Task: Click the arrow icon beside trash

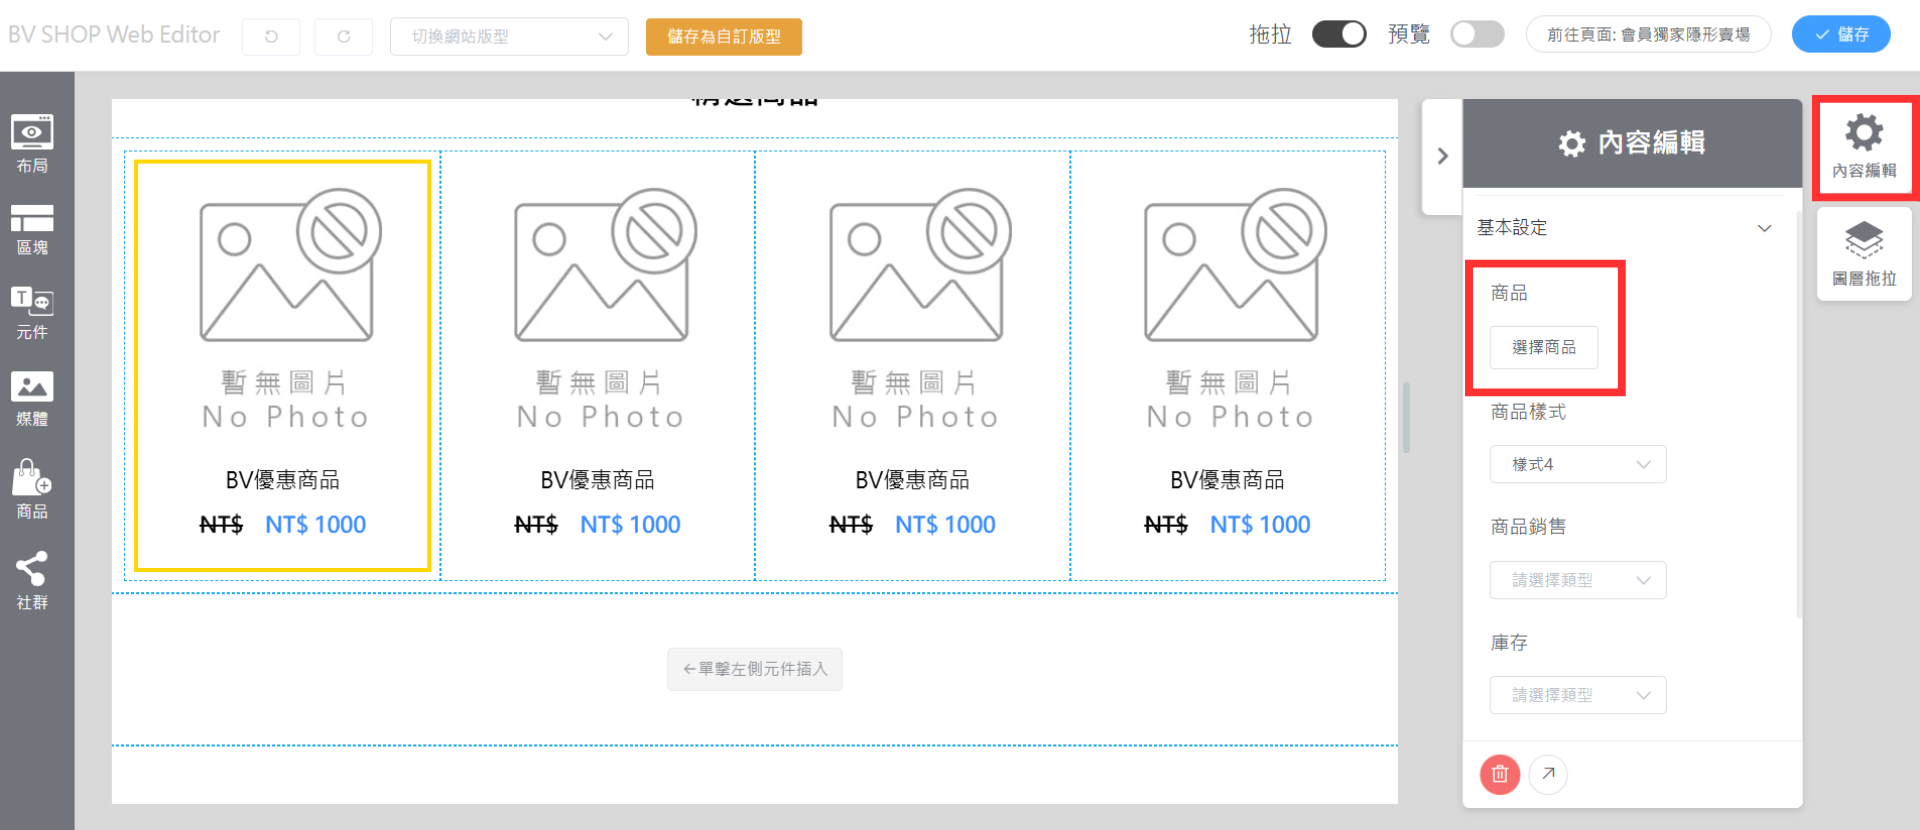Action: click(x=1548, y=774)
